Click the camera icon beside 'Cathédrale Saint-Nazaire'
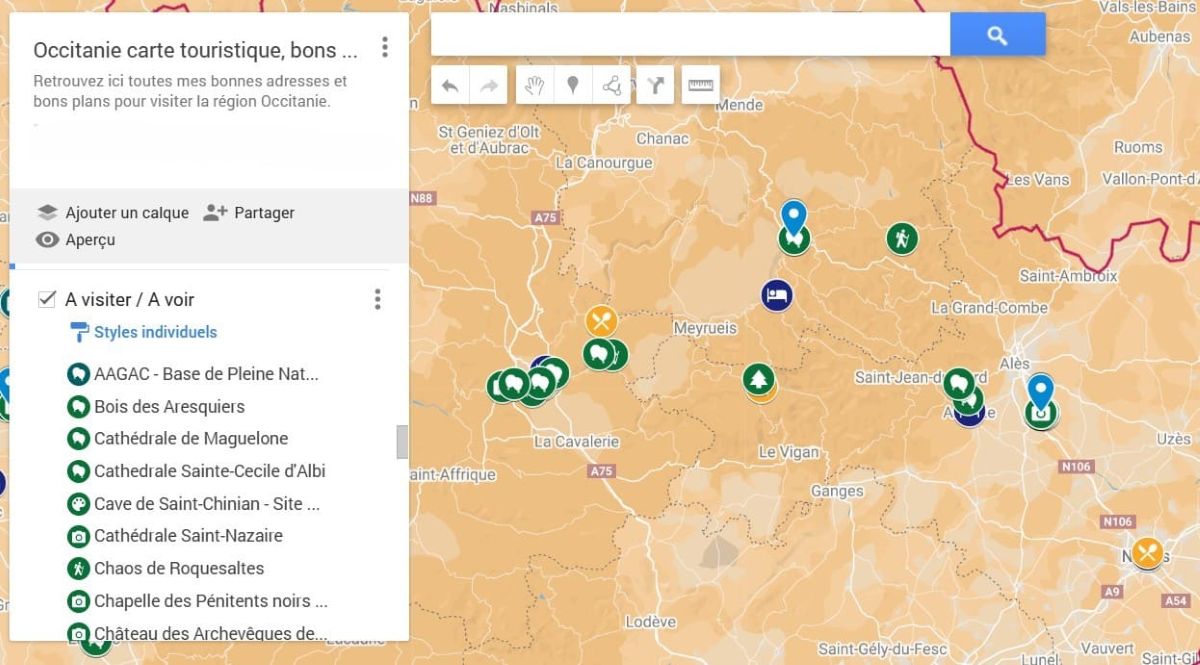Viewport: 1200px width, 665px height. [78, 536]
